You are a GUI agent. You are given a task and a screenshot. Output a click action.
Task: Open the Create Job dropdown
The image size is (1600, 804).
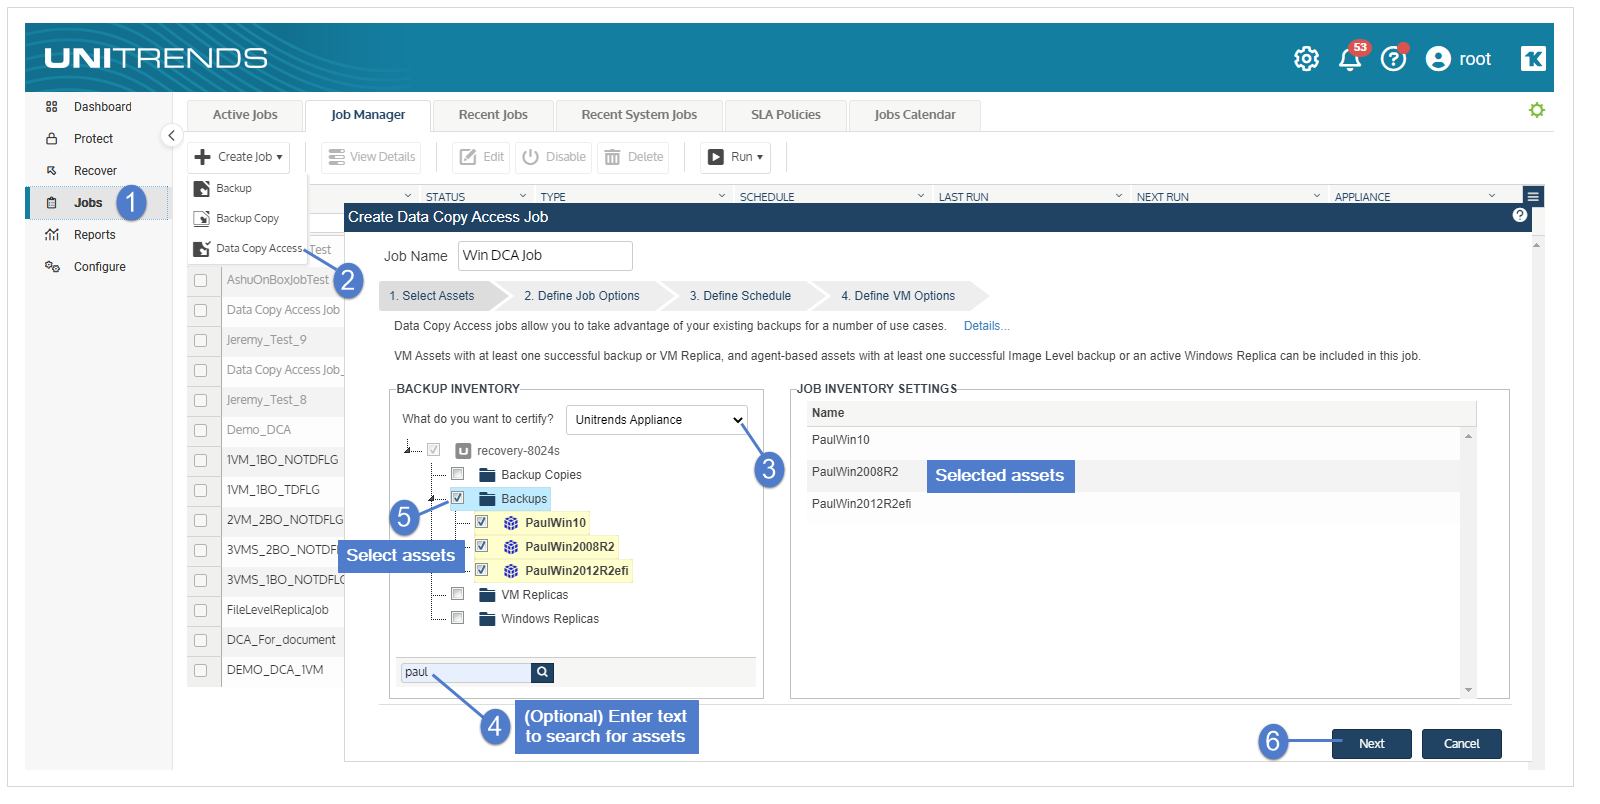[x=239, y=157]
